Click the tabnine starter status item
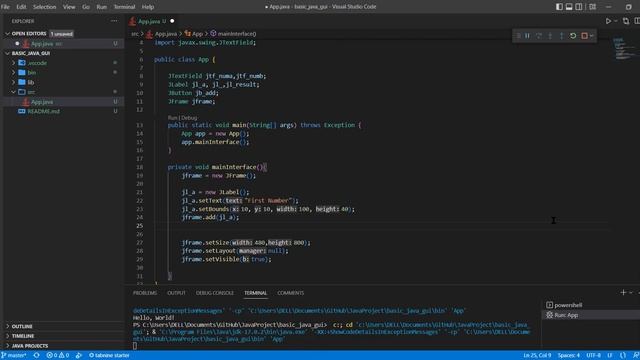The height and width of the screenshot is (360, 640). click(109, 356)
